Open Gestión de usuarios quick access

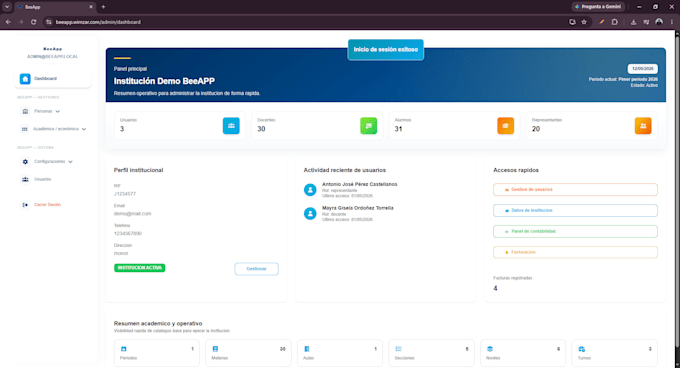coord(575,190)
